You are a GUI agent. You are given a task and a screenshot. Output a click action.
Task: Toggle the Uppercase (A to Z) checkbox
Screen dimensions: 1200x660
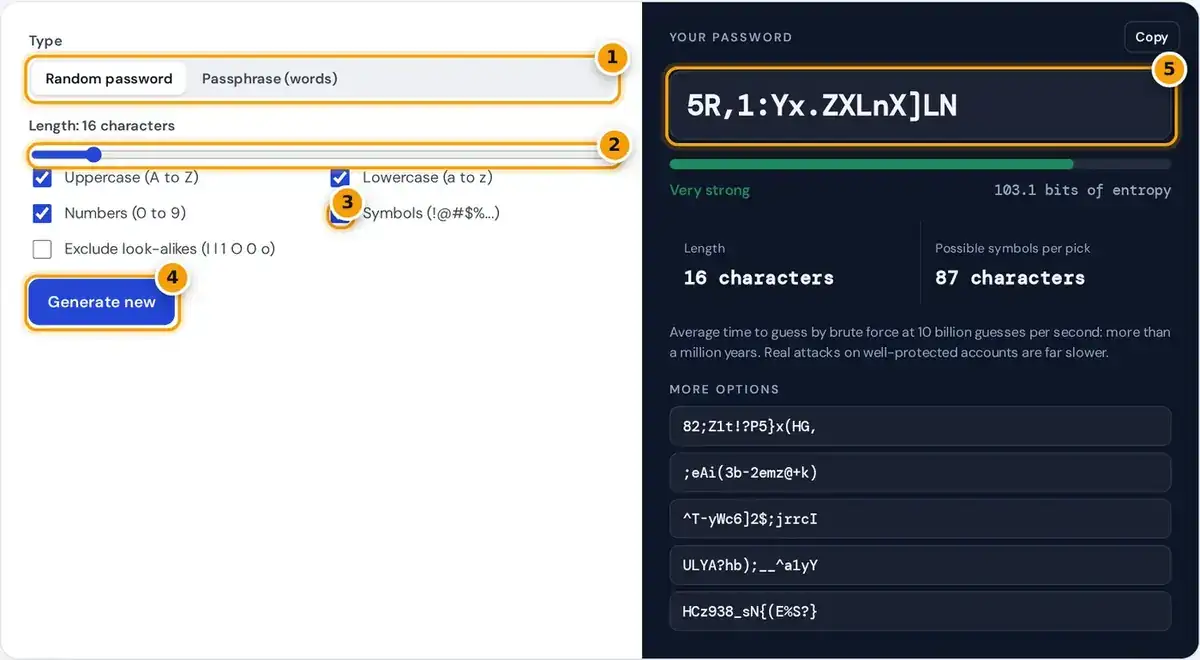coord(42,178)
